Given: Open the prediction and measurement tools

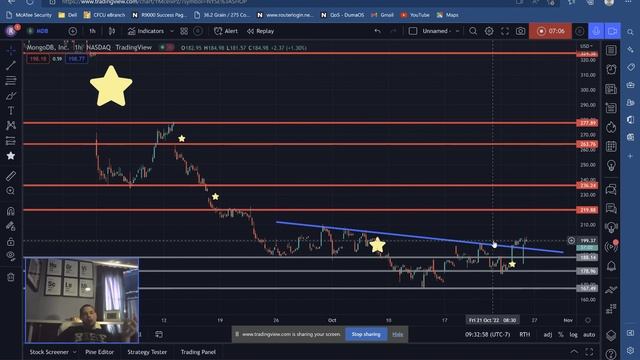Looking at the screenshot, I should tap(11, 141).
